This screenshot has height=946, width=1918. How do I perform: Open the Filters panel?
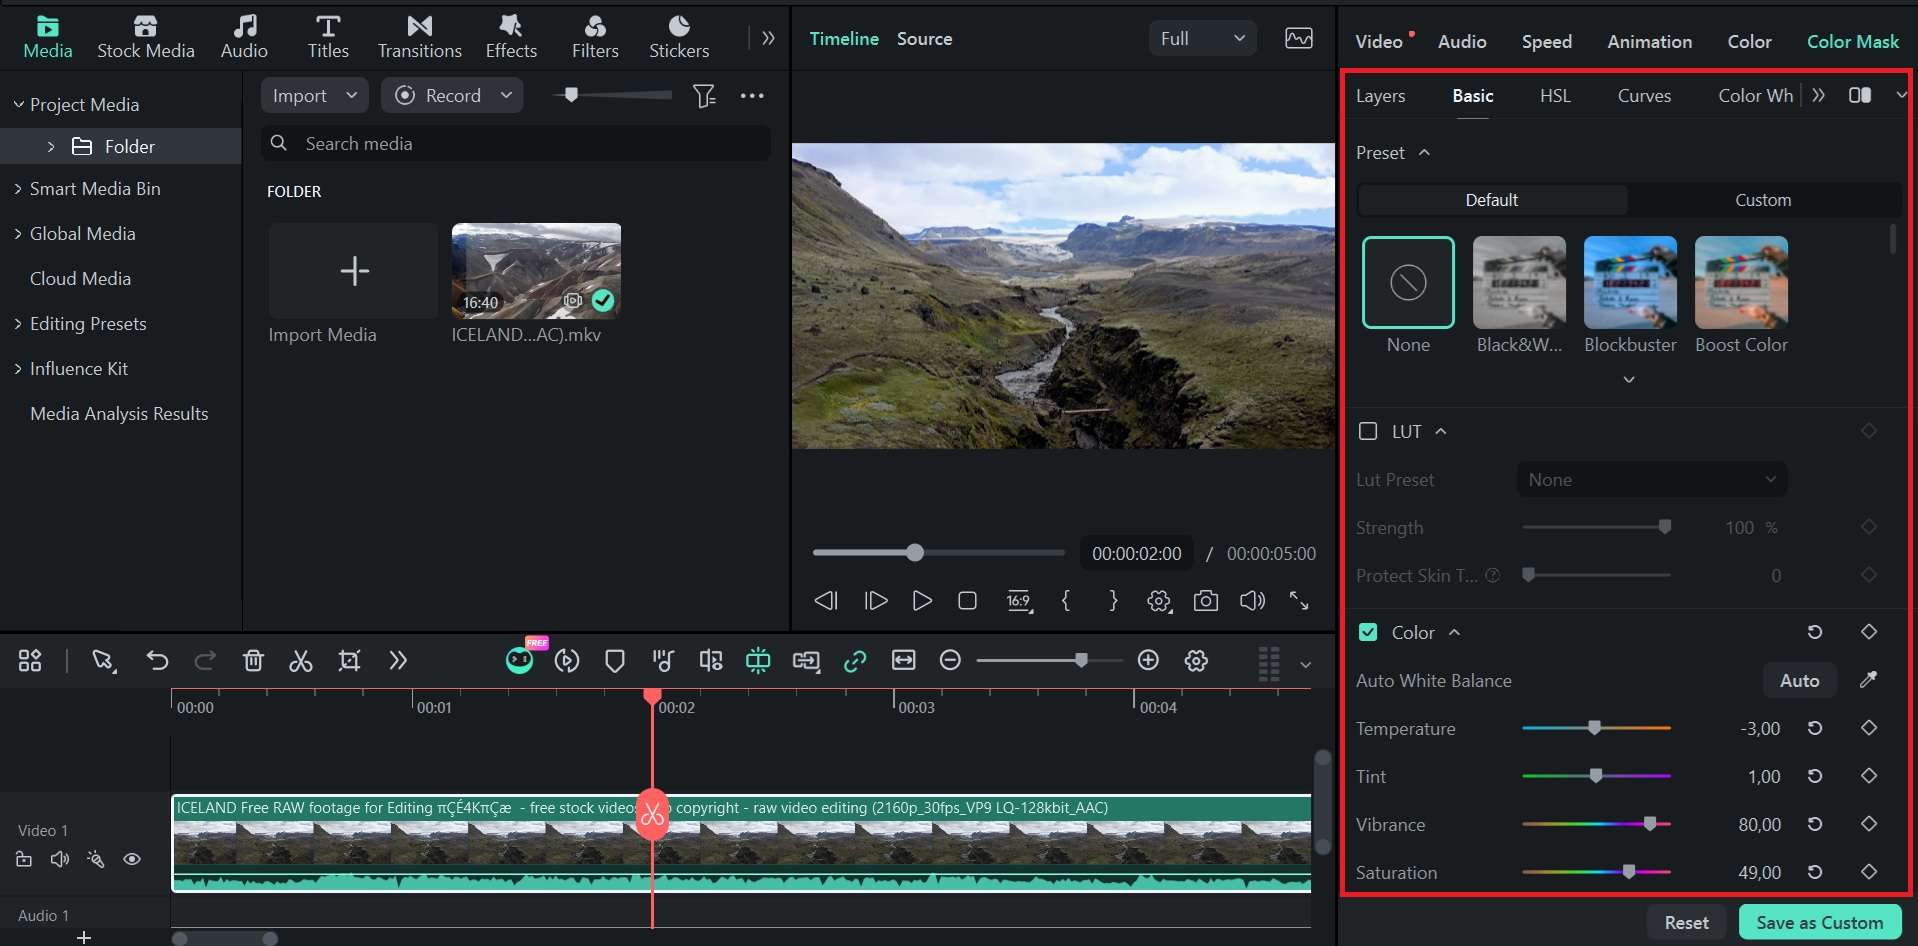[x=595, y=38]
